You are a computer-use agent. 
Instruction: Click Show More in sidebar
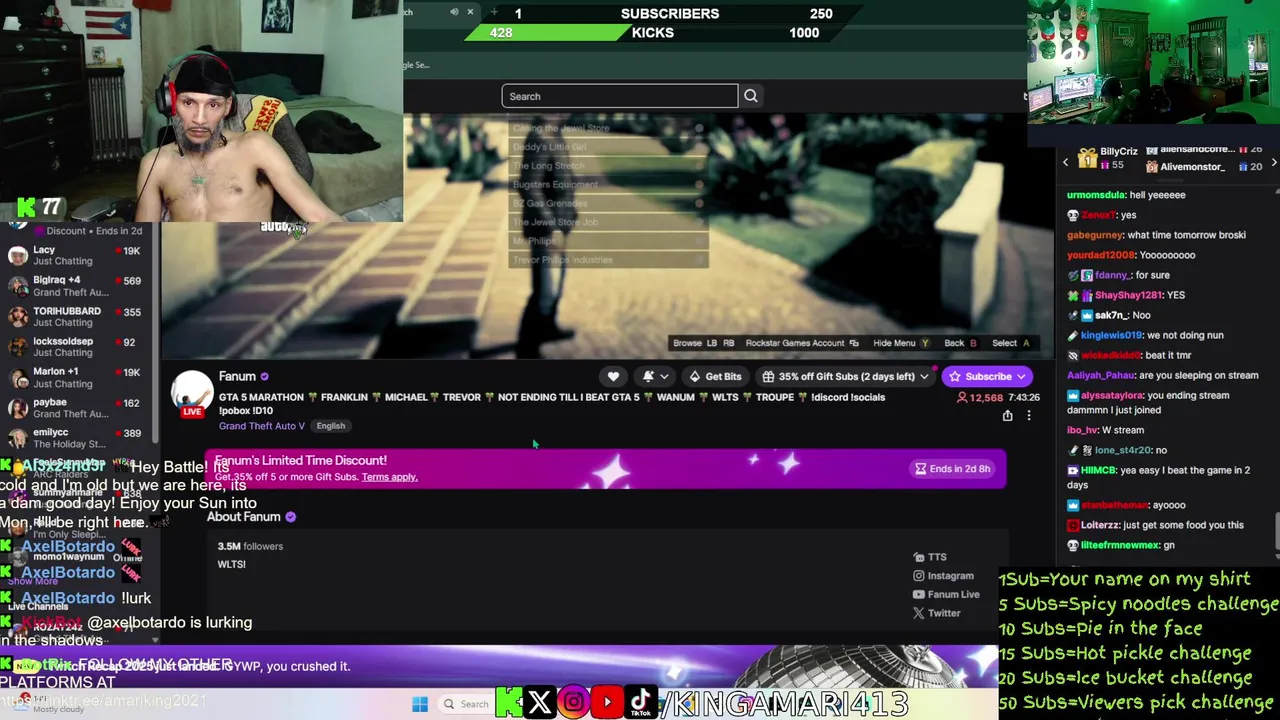pos(33,581)
